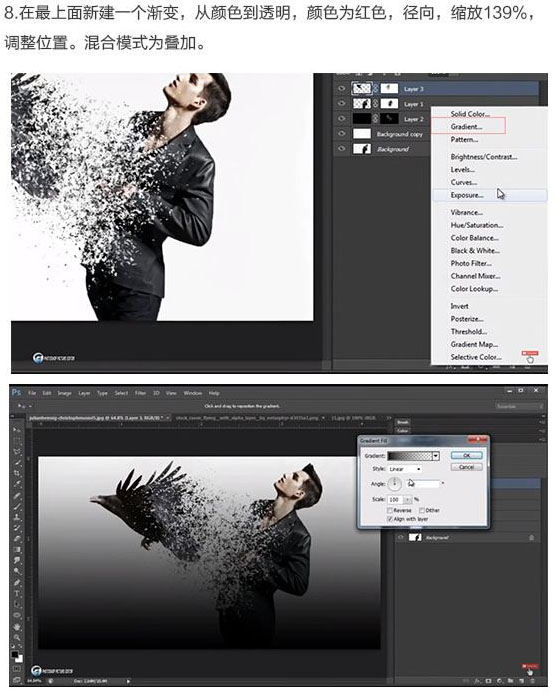This screenshot has height=694, width=558.
Task: Select the Clone Stamp tool
Action: (16, 517)
